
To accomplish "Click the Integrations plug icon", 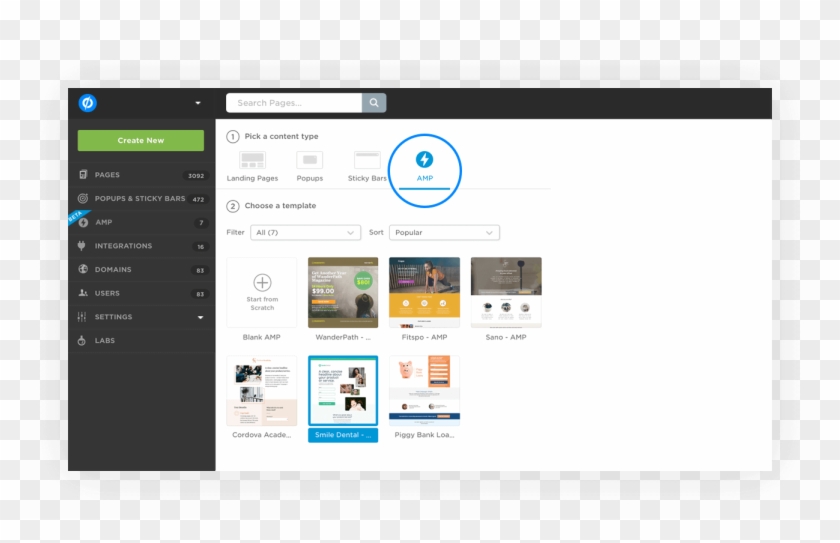I will 81,246.
